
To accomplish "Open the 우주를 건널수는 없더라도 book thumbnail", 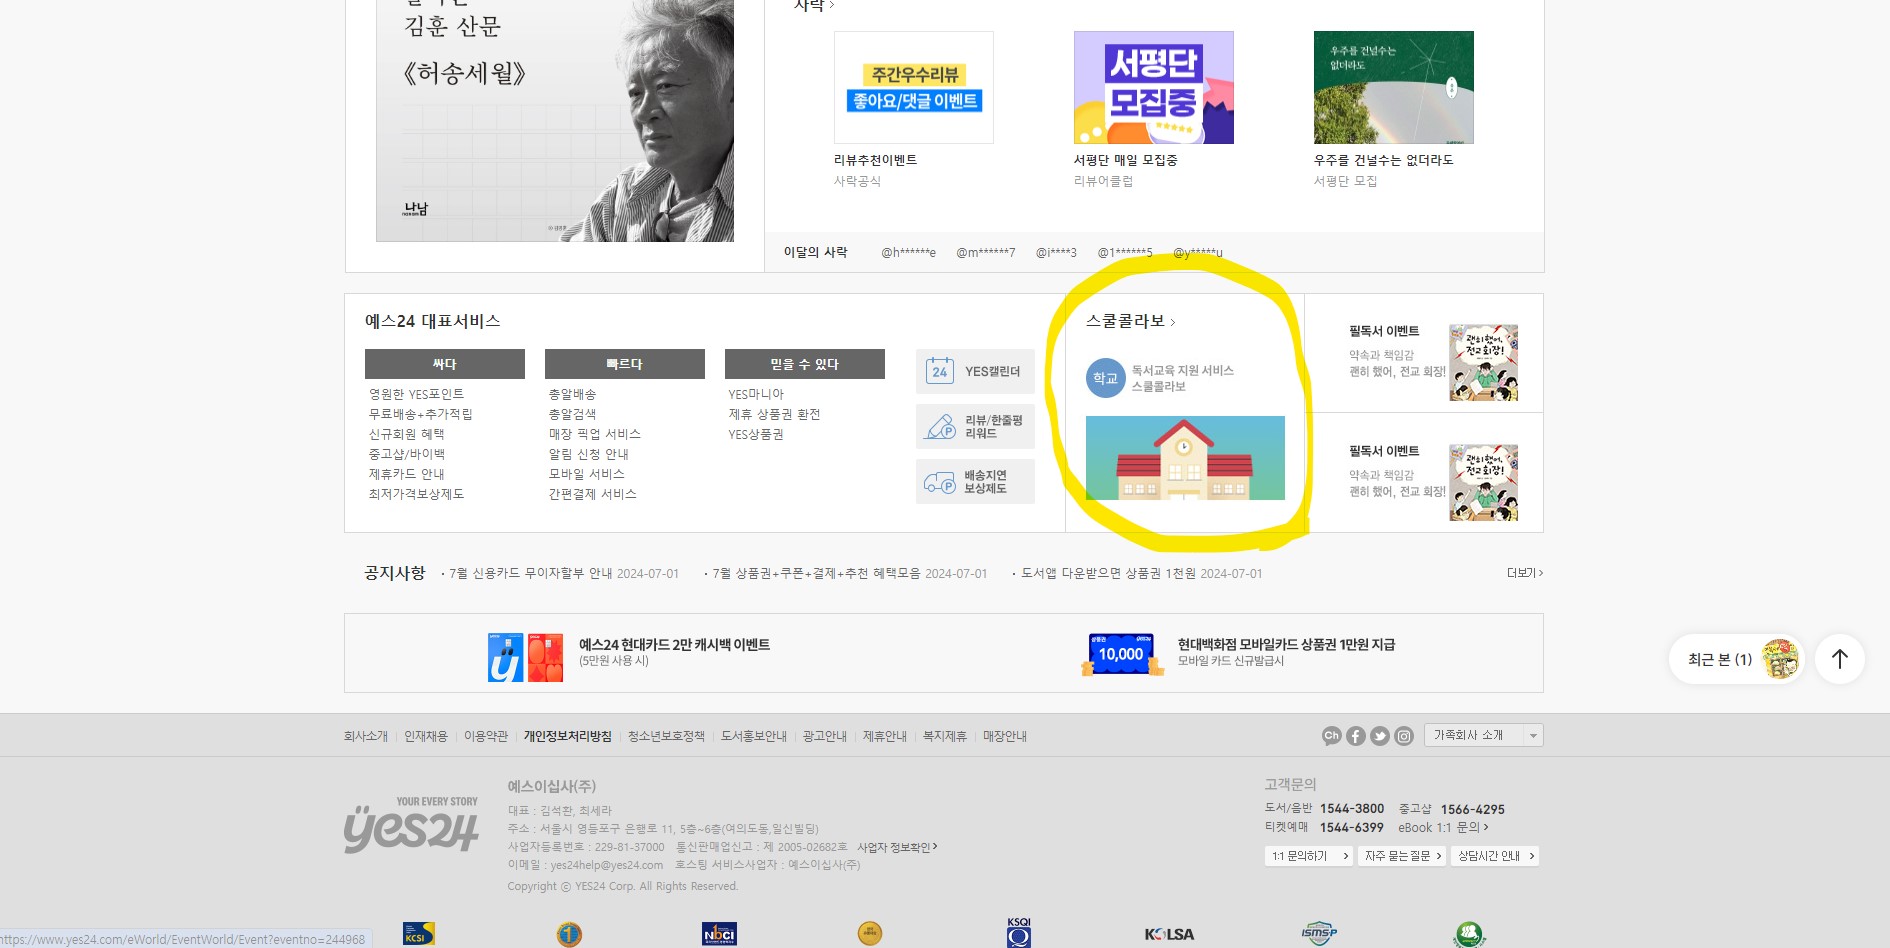I will 1394,87.
